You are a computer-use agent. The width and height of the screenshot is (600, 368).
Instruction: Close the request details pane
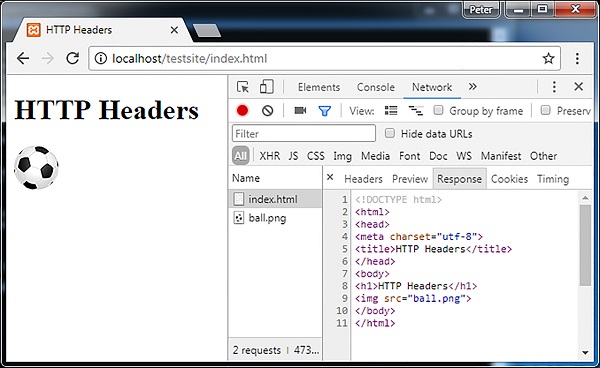coord(330,177)
